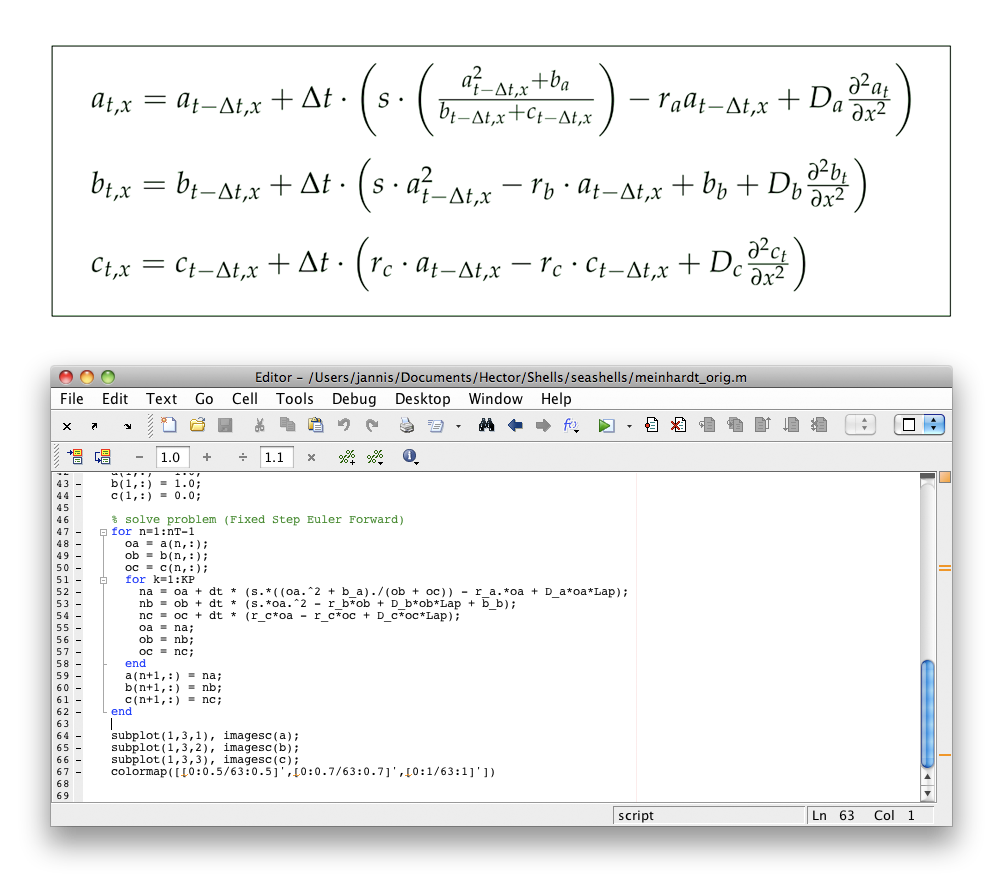Toggle breakpoint dash on line 64

click(x=79, y=736)
